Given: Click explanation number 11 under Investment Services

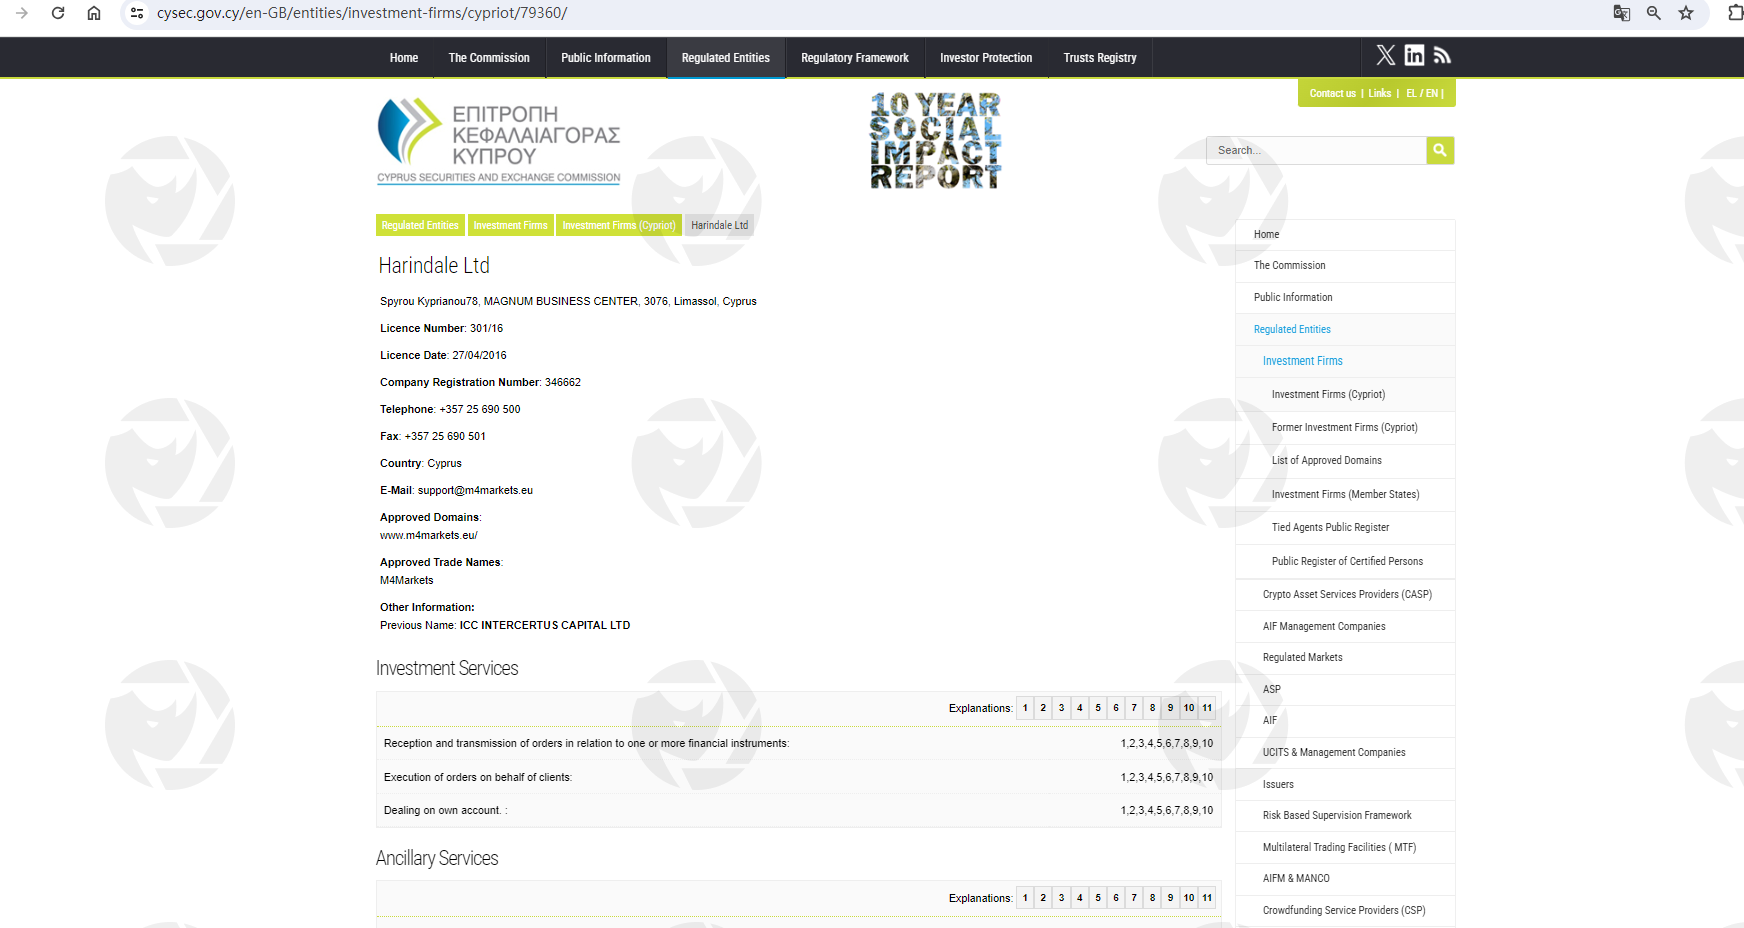Looking at the screenshot, I should pos(1207,708).
